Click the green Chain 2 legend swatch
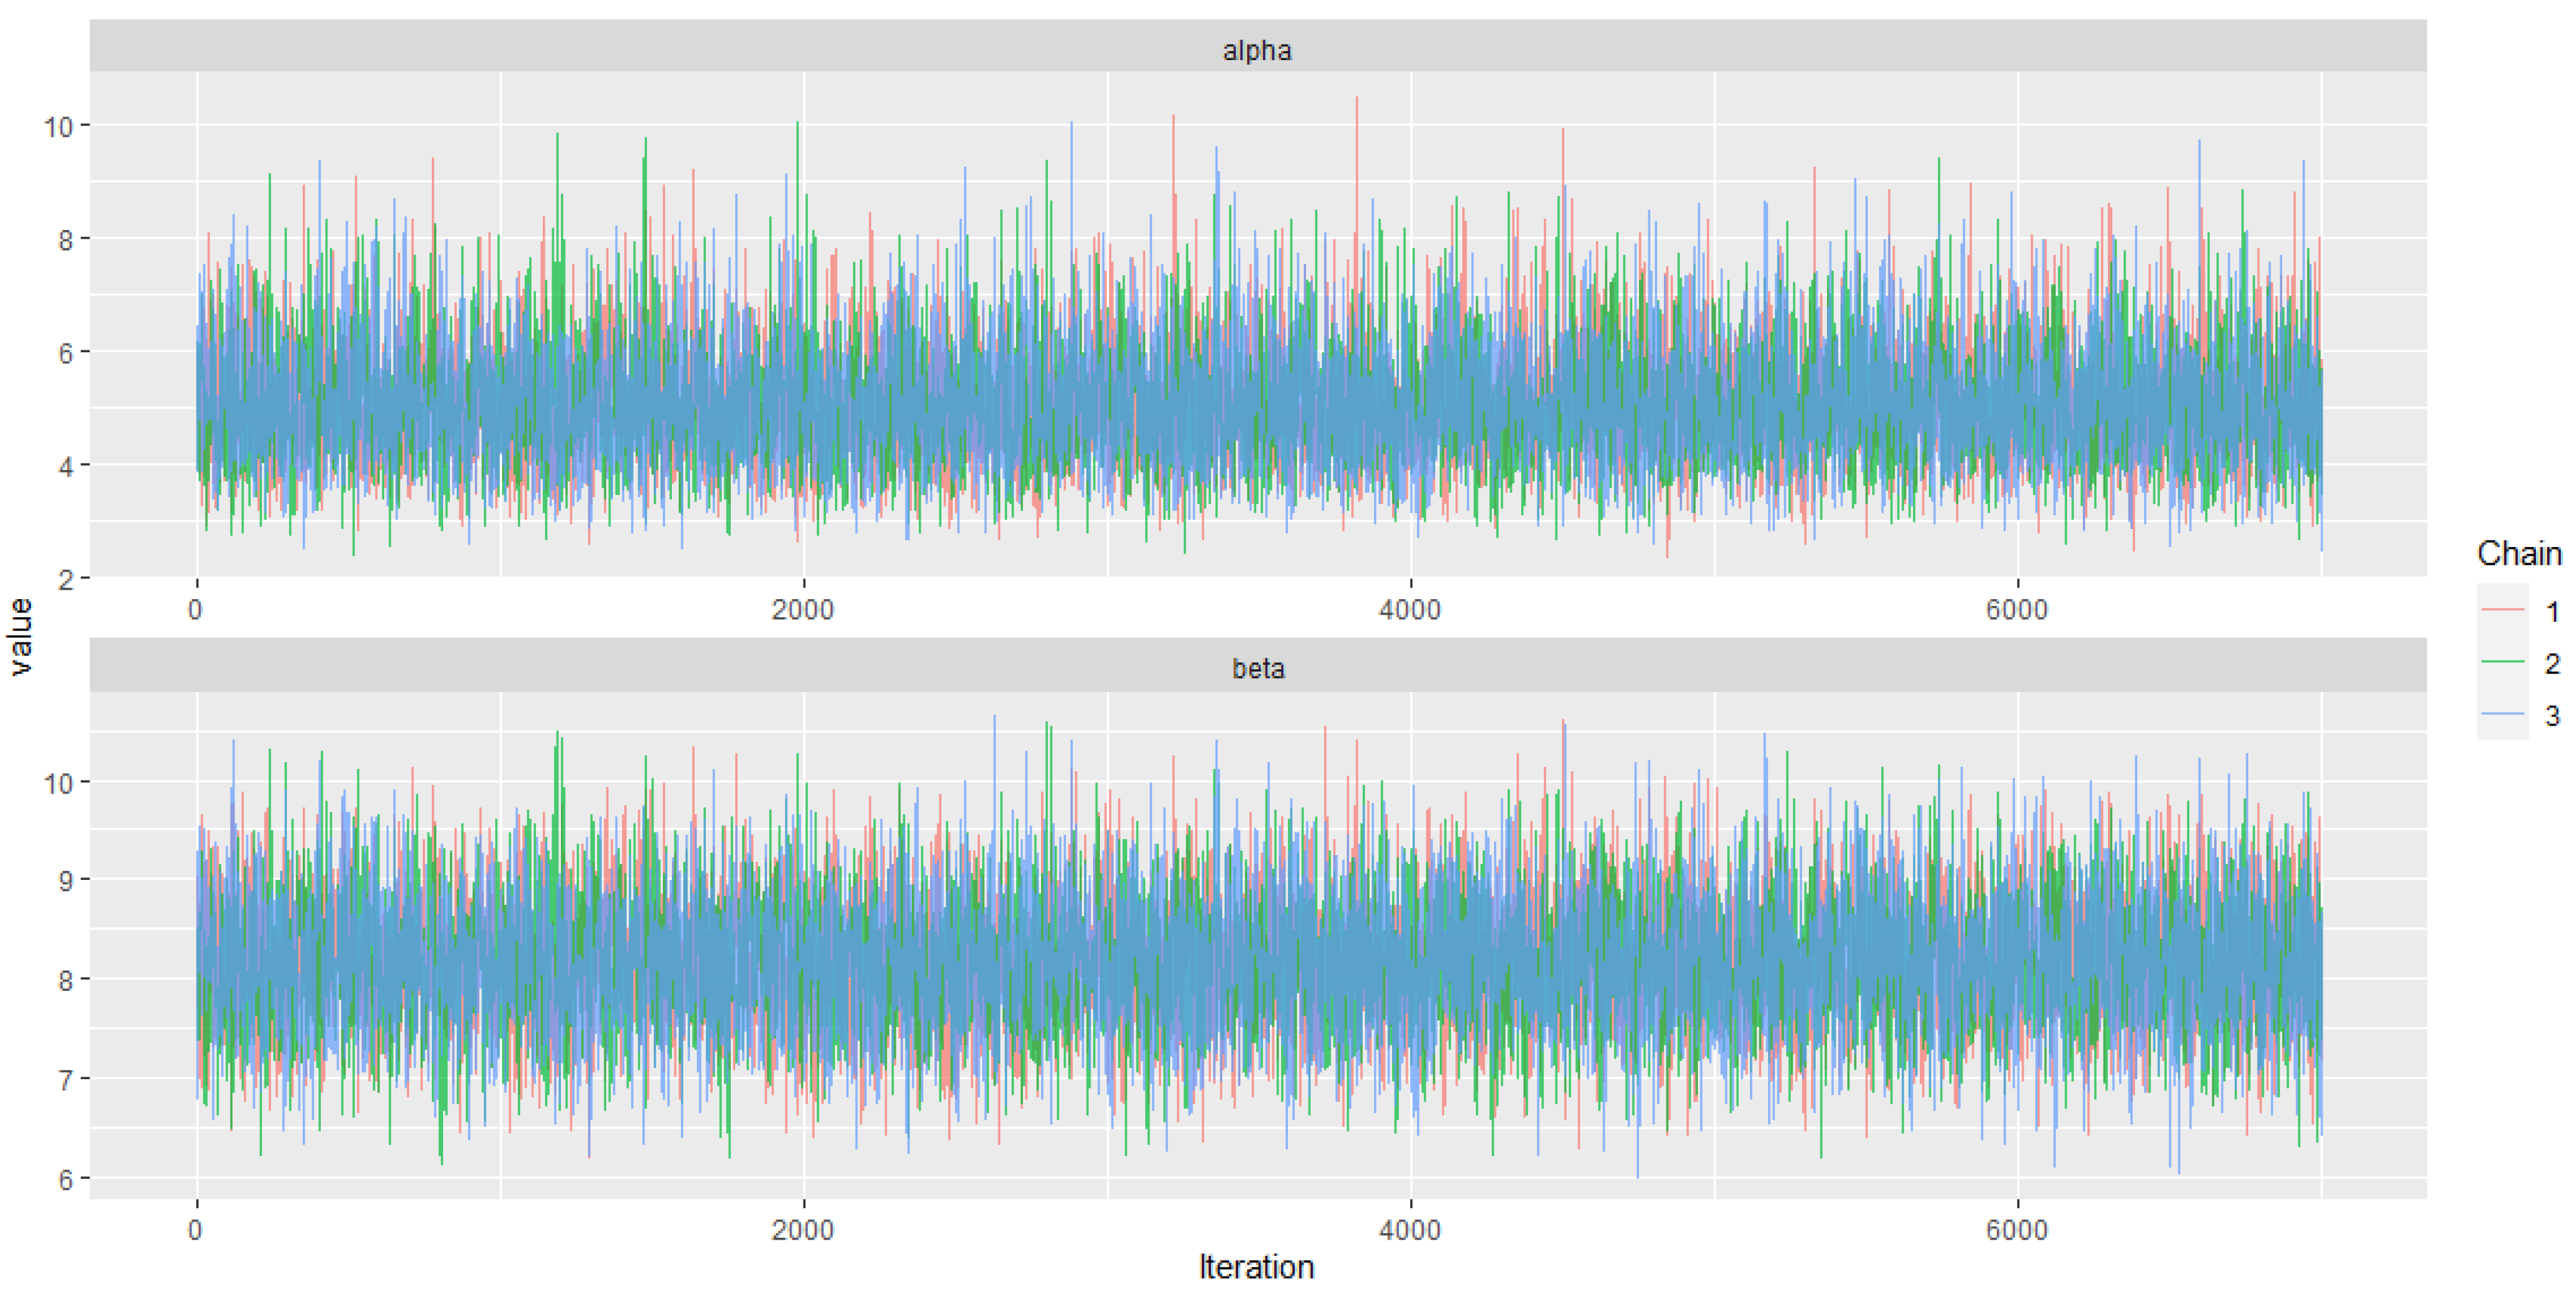The width and height of the screenshot is (2576, 1291). 2503,662
